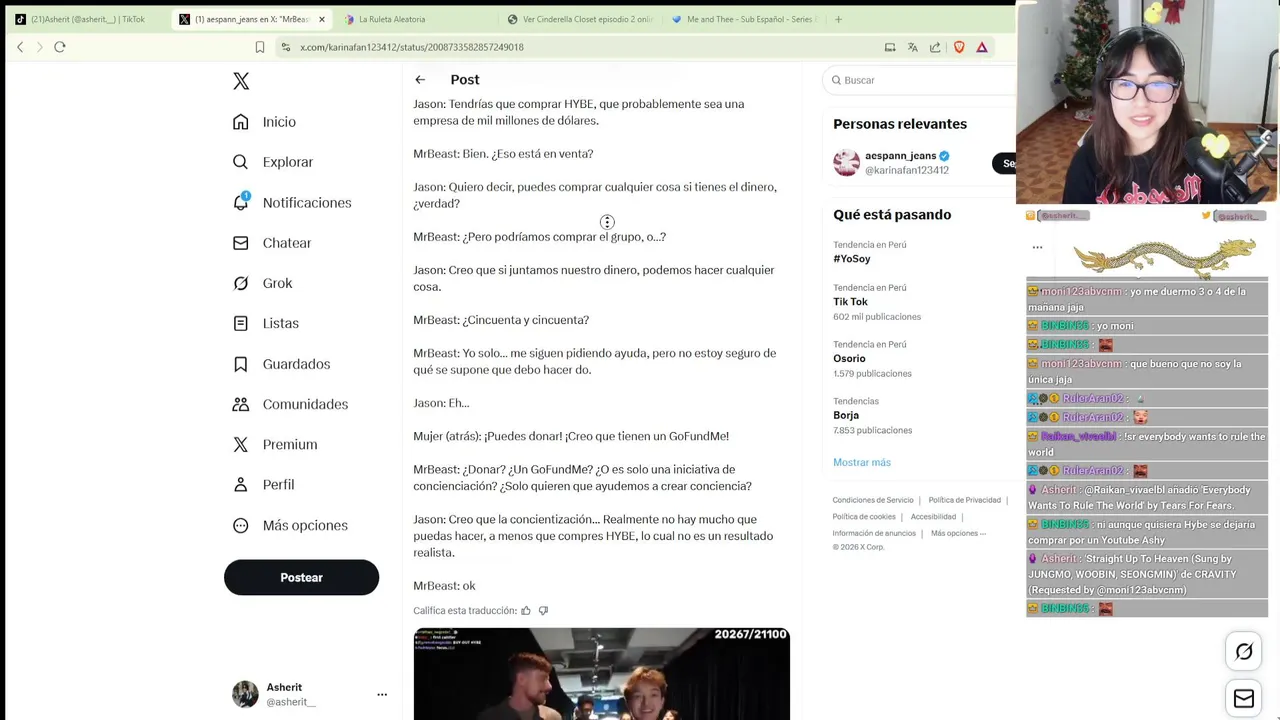The height and width of the screenshot is (720, 1280).
Task: Open Información de anuncios link
Action: [x=874, y=533]
